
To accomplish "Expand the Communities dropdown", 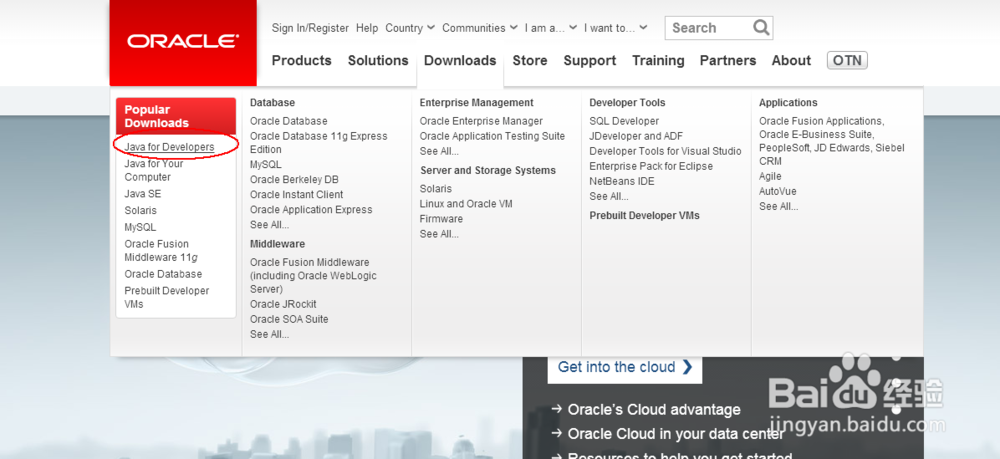I will [x=480, y=28].
